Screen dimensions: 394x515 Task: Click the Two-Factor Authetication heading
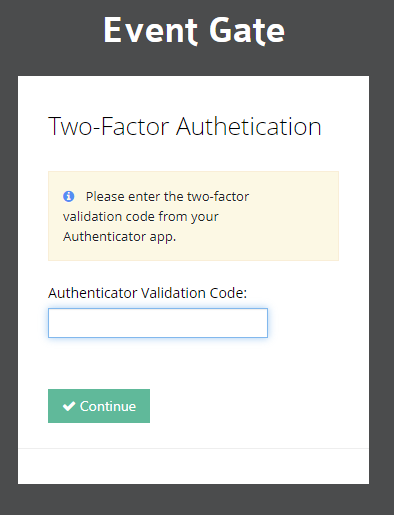185,126
